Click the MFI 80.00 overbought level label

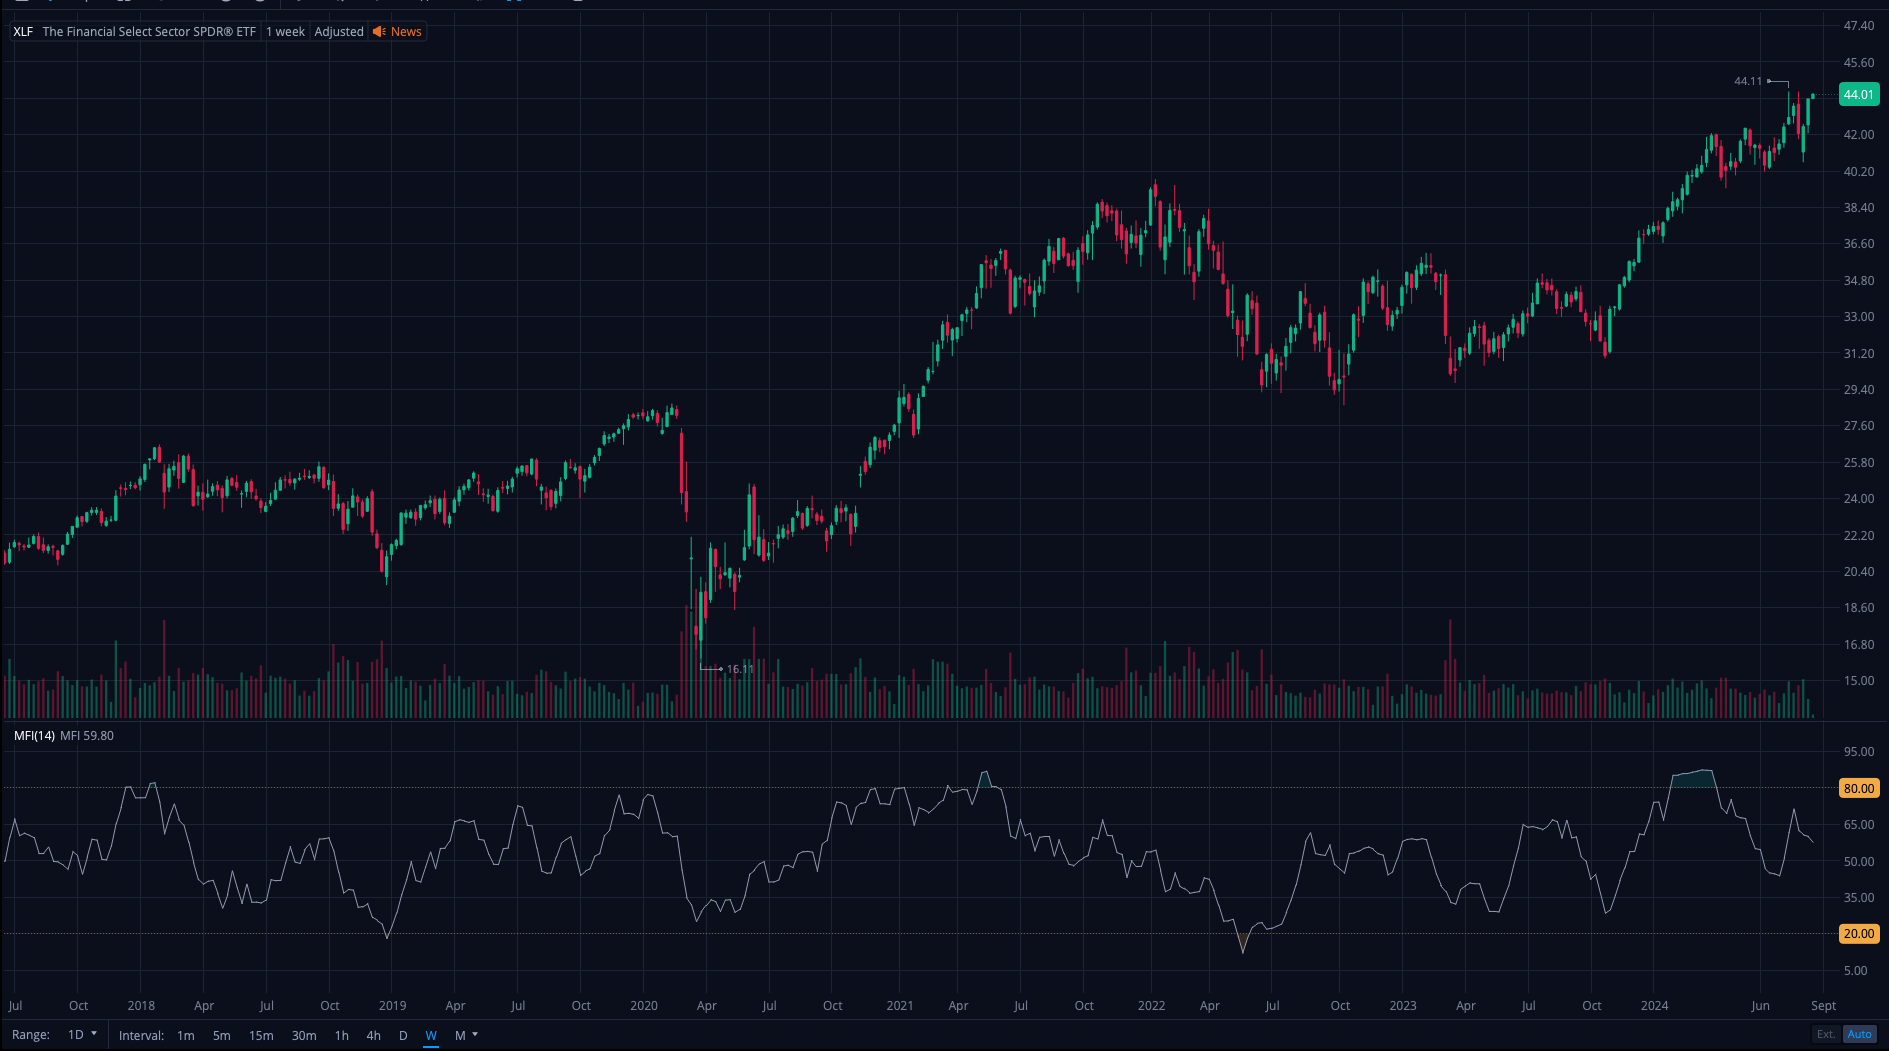click(1858, 789)
